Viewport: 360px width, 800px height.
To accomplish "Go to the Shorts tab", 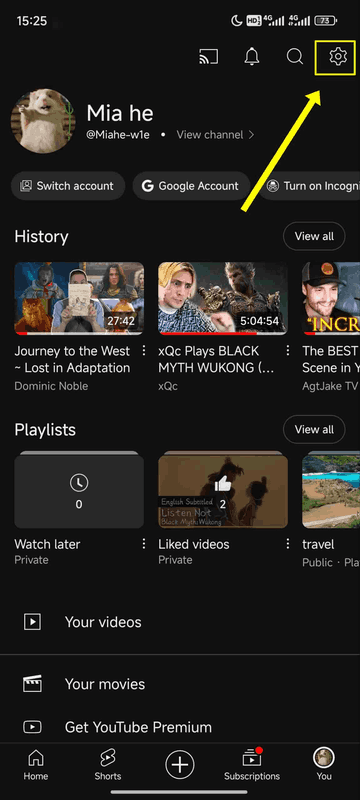I will 108,764.
